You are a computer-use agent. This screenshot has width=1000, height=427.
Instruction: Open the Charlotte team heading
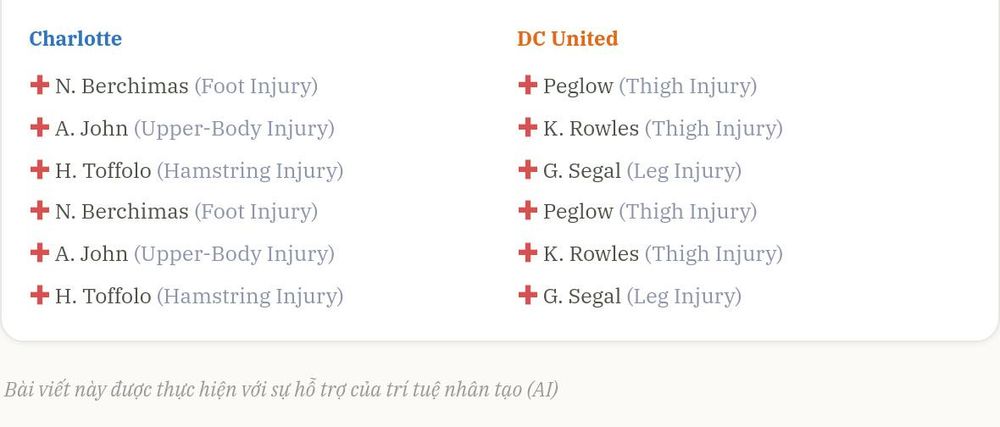click(x=75, y=38)
